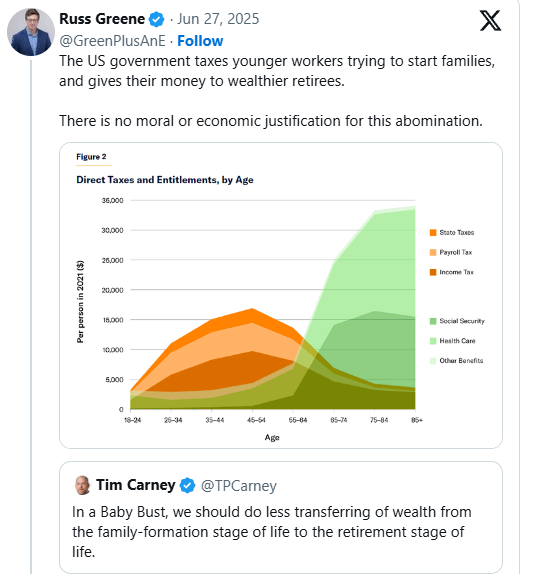The height and width of the screenshot is (574, 539).
Task: Click Russ Greene's blue verified badge
Action: [156, 19]
